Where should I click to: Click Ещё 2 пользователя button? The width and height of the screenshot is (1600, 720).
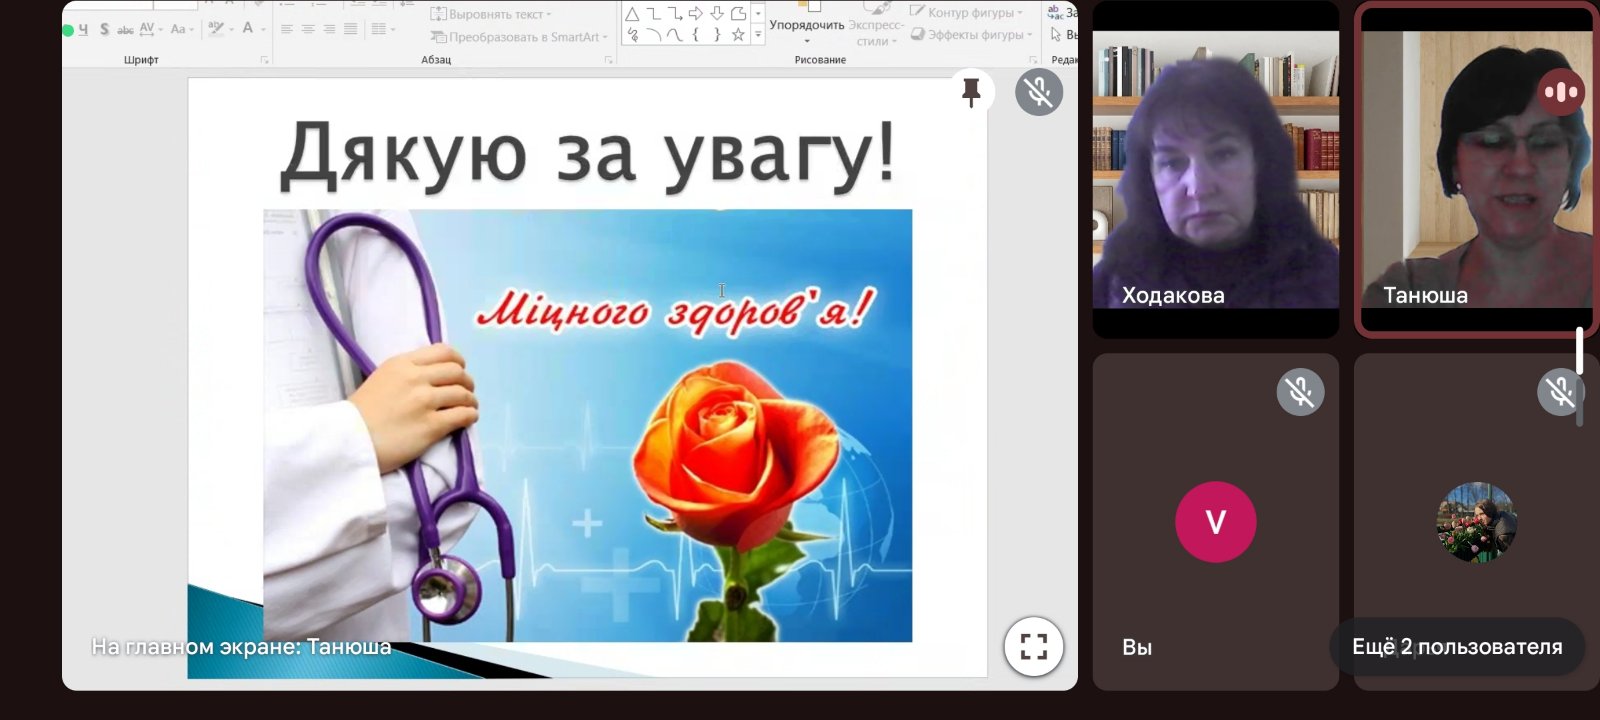[x=1456, y=647]
